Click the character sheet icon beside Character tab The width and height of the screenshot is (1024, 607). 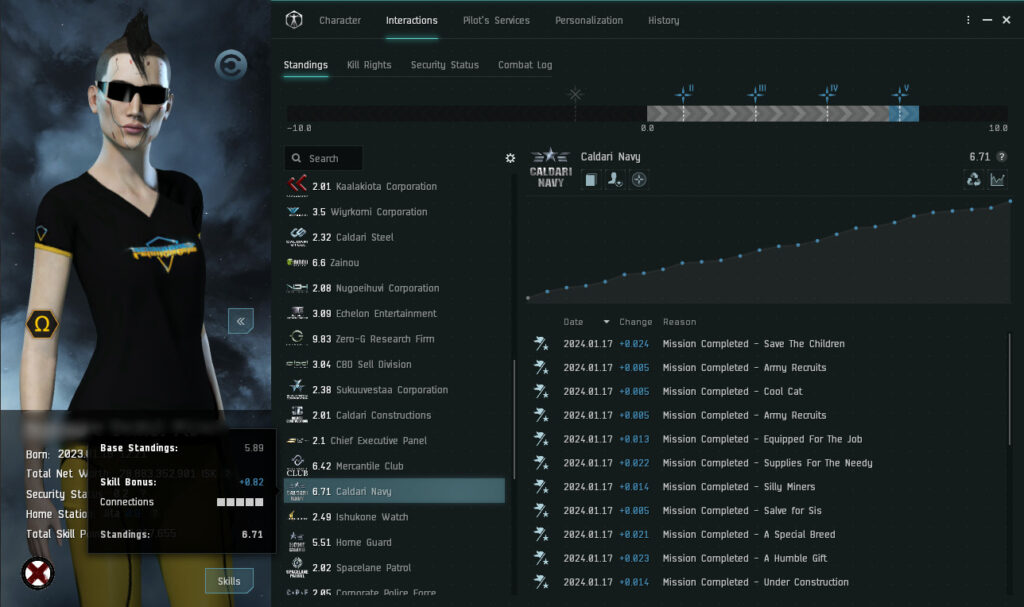[294, 20]
